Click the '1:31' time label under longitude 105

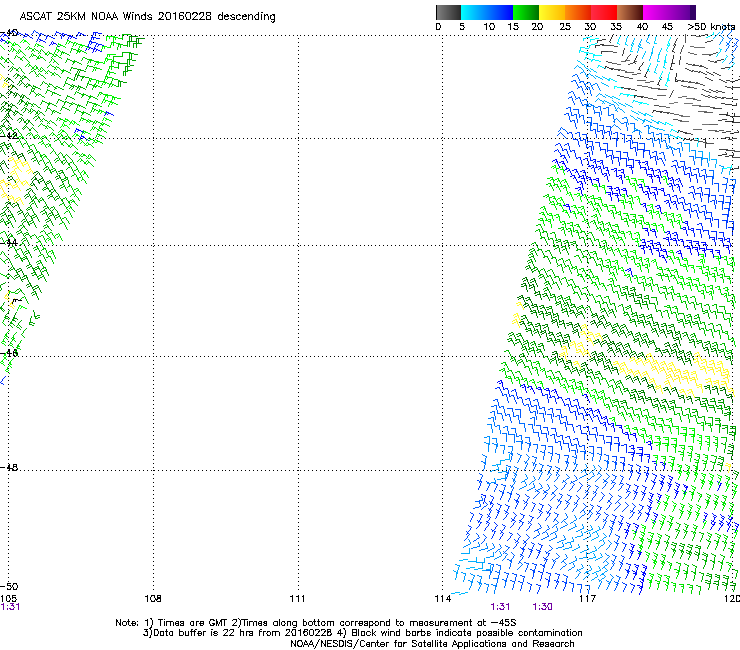point(10,607)
